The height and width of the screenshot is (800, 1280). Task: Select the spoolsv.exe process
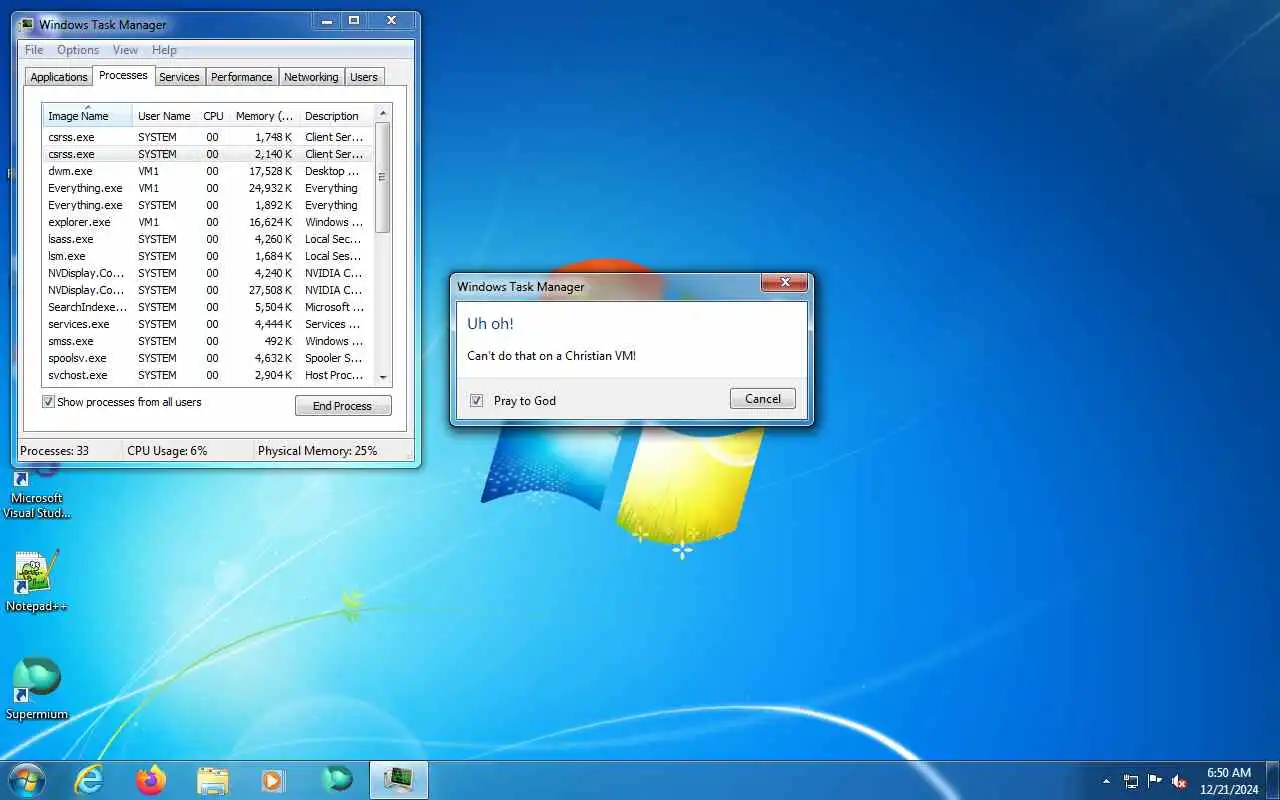click(x=208, y=358)
